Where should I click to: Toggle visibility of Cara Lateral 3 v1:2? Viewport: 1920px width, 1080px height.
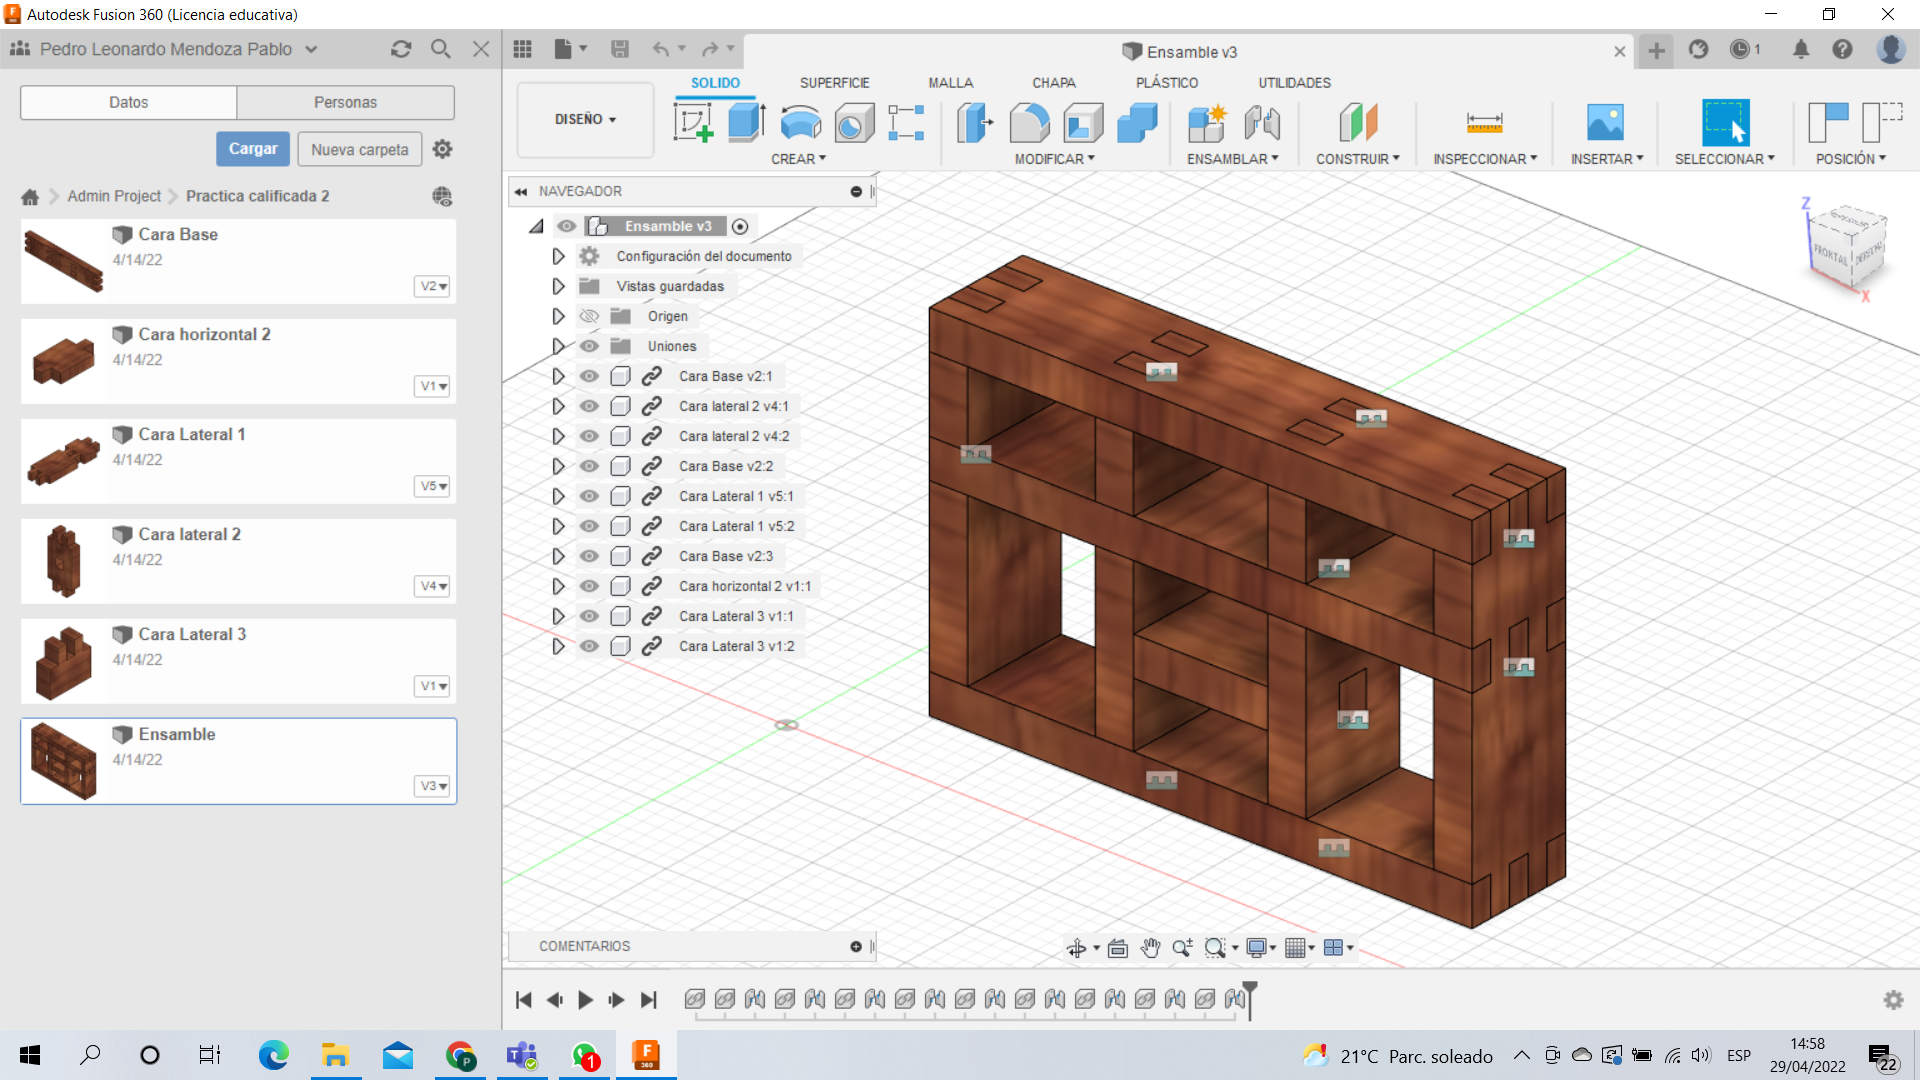pyautogui.click(x=589, y=646)
